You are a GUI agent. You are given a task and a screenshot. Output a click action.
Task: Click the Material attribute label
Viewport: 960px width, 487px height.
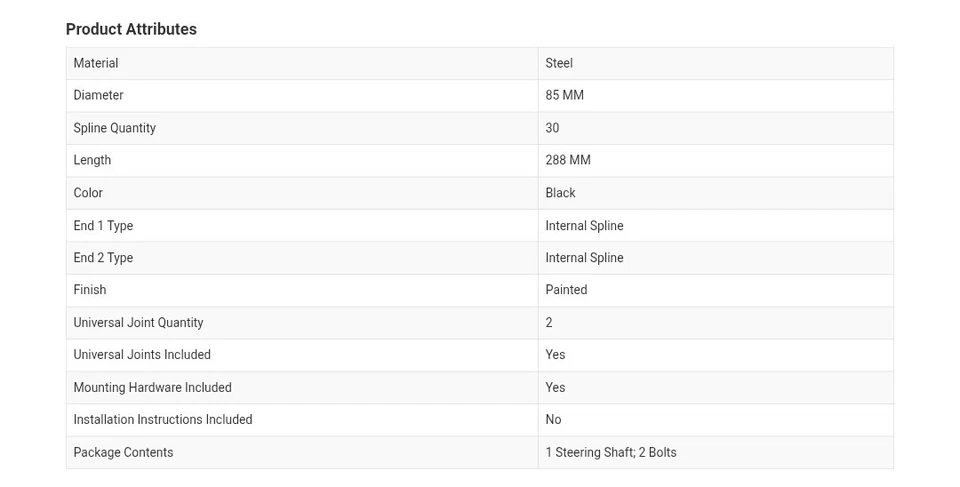click(x=96, y=63)
